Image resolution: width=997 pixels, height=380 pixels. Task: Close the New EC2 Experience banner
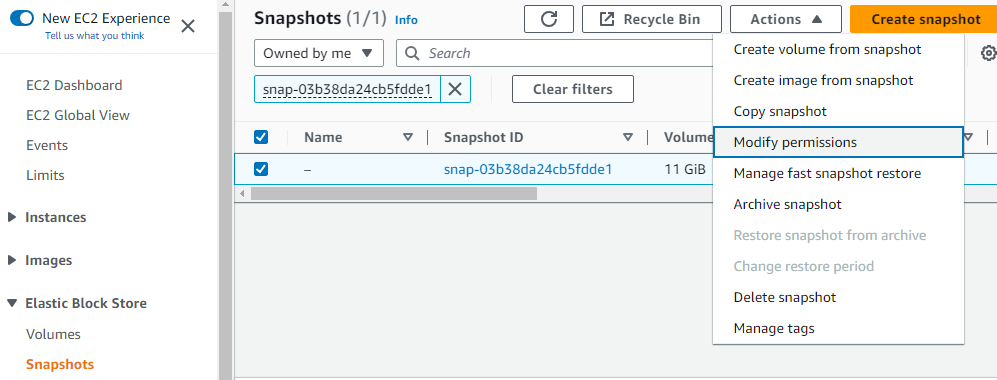coord(188,26)
